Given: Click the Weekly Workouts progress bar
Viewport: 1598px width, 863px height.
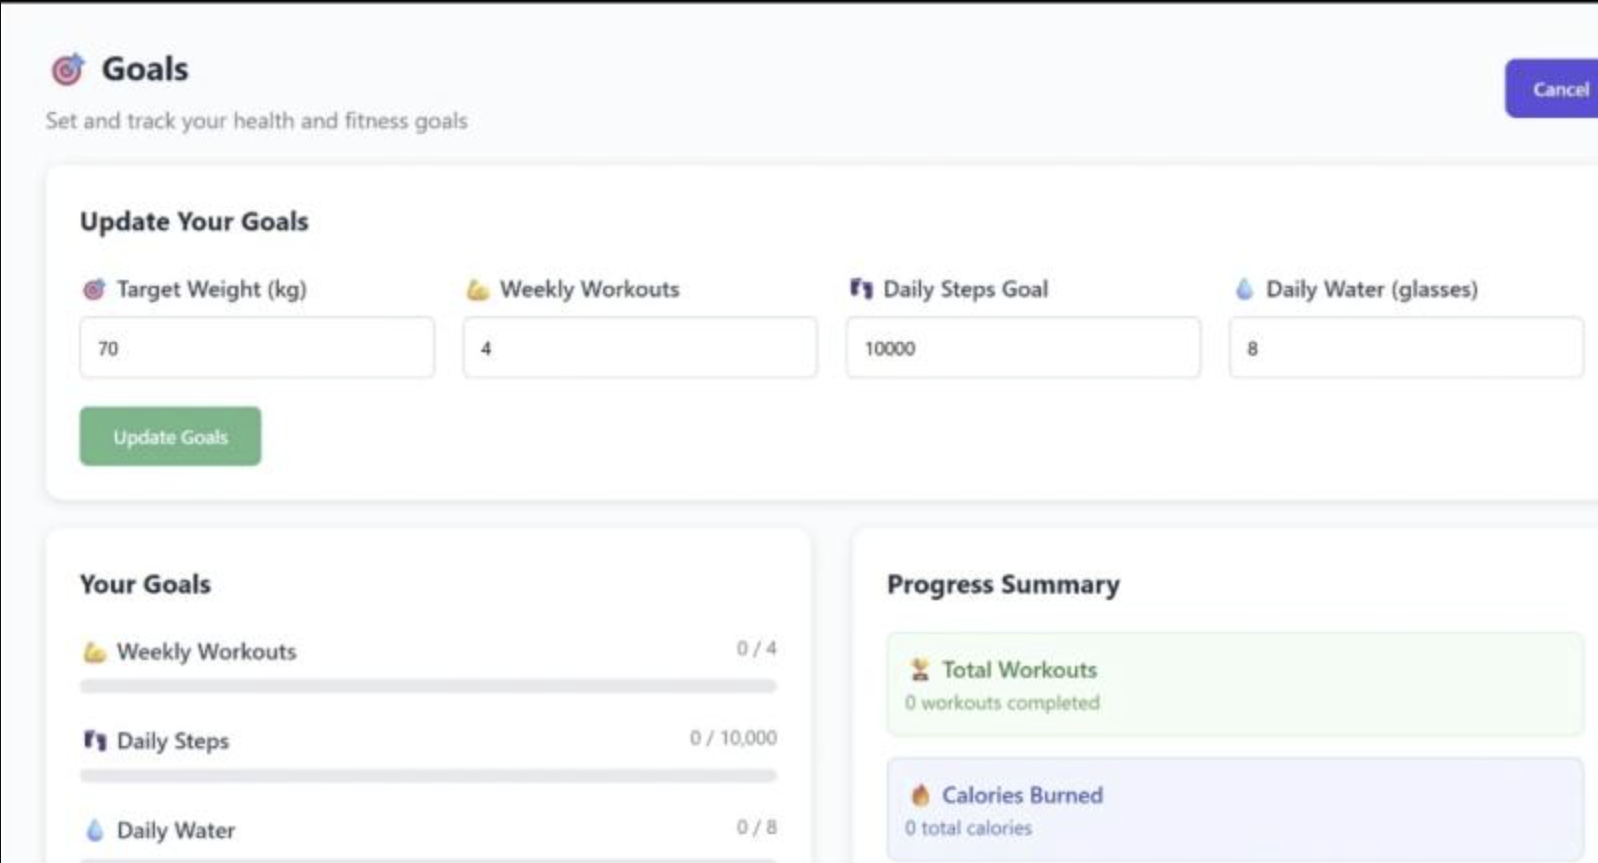Looking at the screenshot, I should [x=428, y=686].
